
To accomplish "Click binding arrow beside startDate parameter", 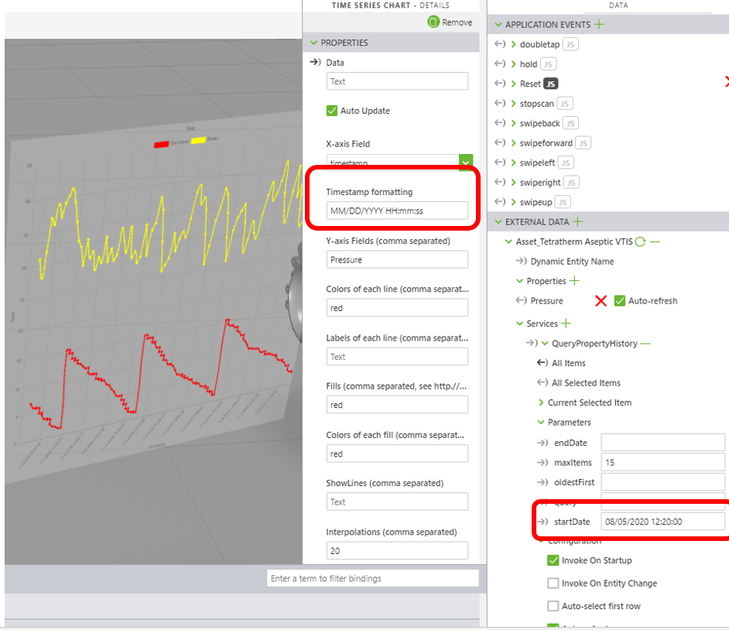I will point(542,522).
